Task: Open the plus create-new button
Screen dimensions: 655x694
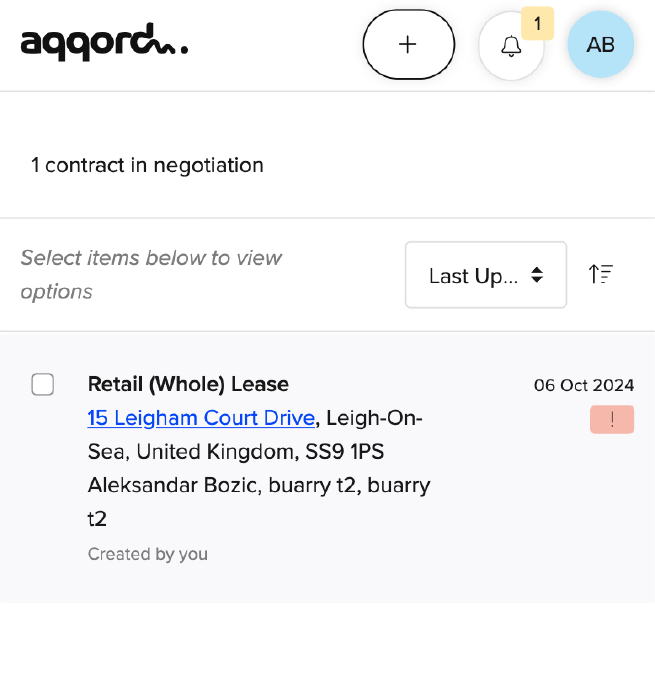Action: [x=408, y=45]
